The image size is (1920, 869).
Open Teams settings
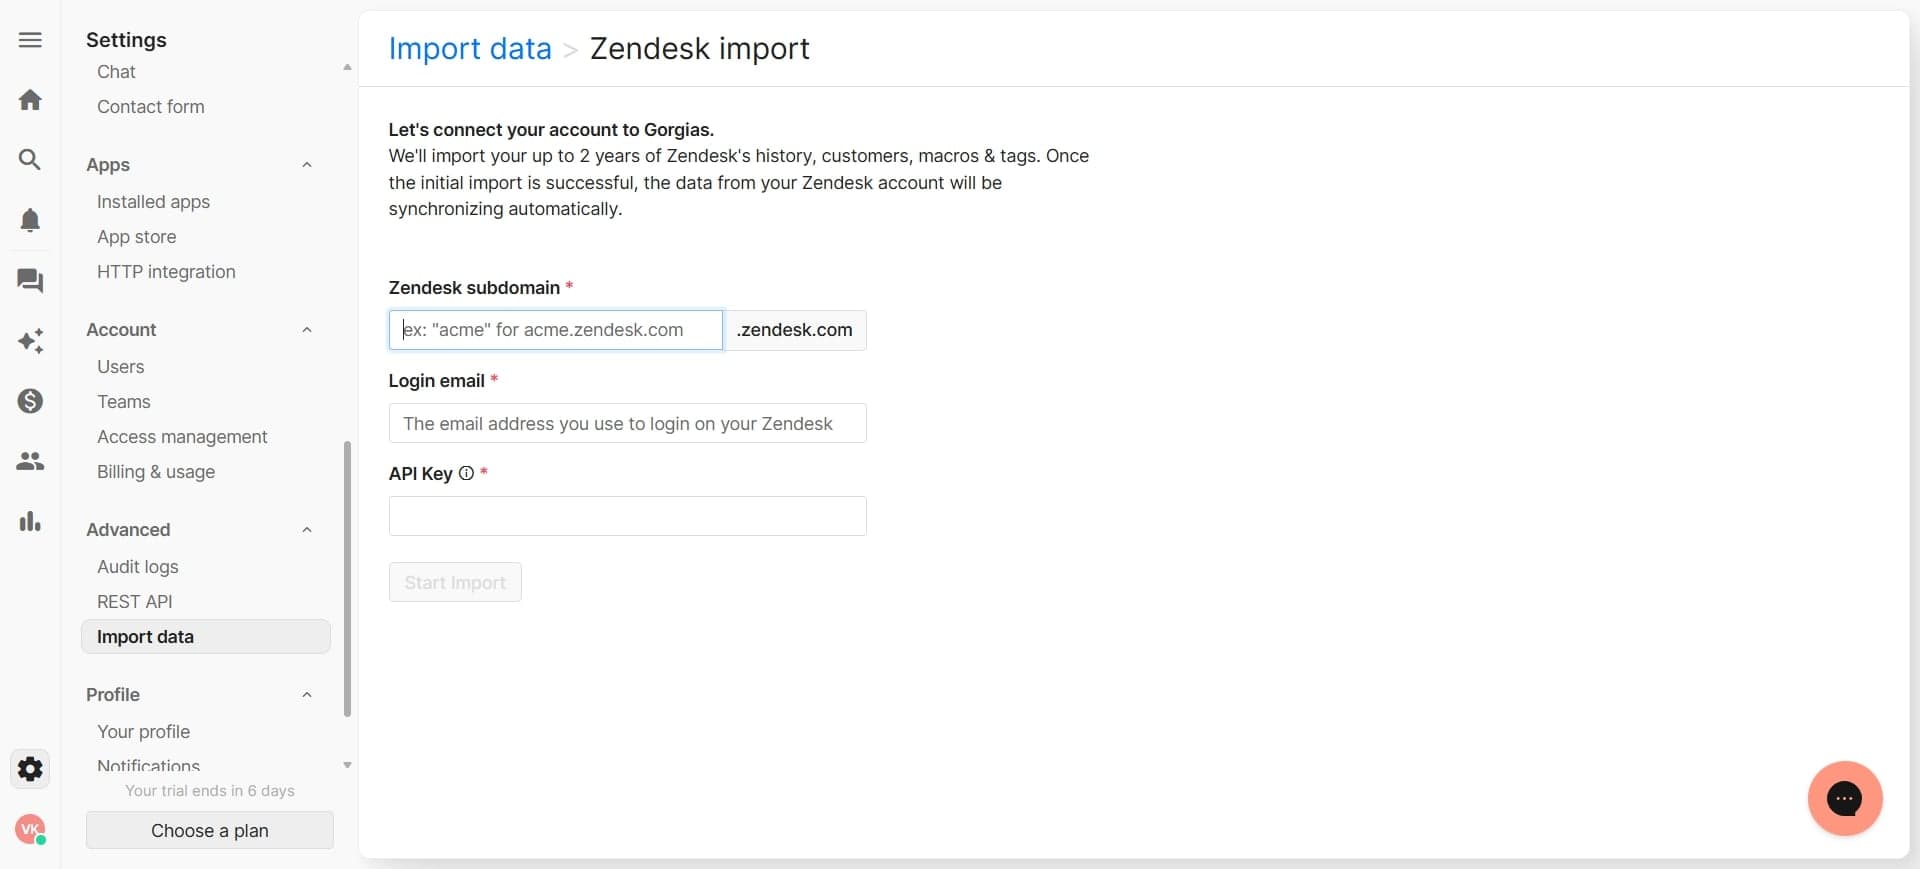pyautogui.click(x=124, y=402)
